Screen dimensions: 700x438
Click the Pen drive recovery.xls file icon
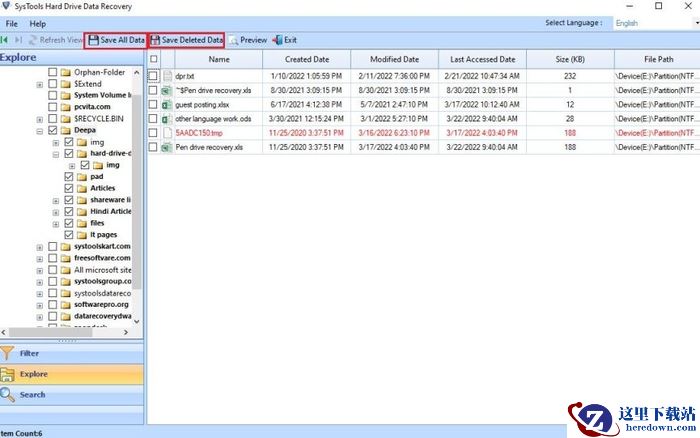click(167, 147)
